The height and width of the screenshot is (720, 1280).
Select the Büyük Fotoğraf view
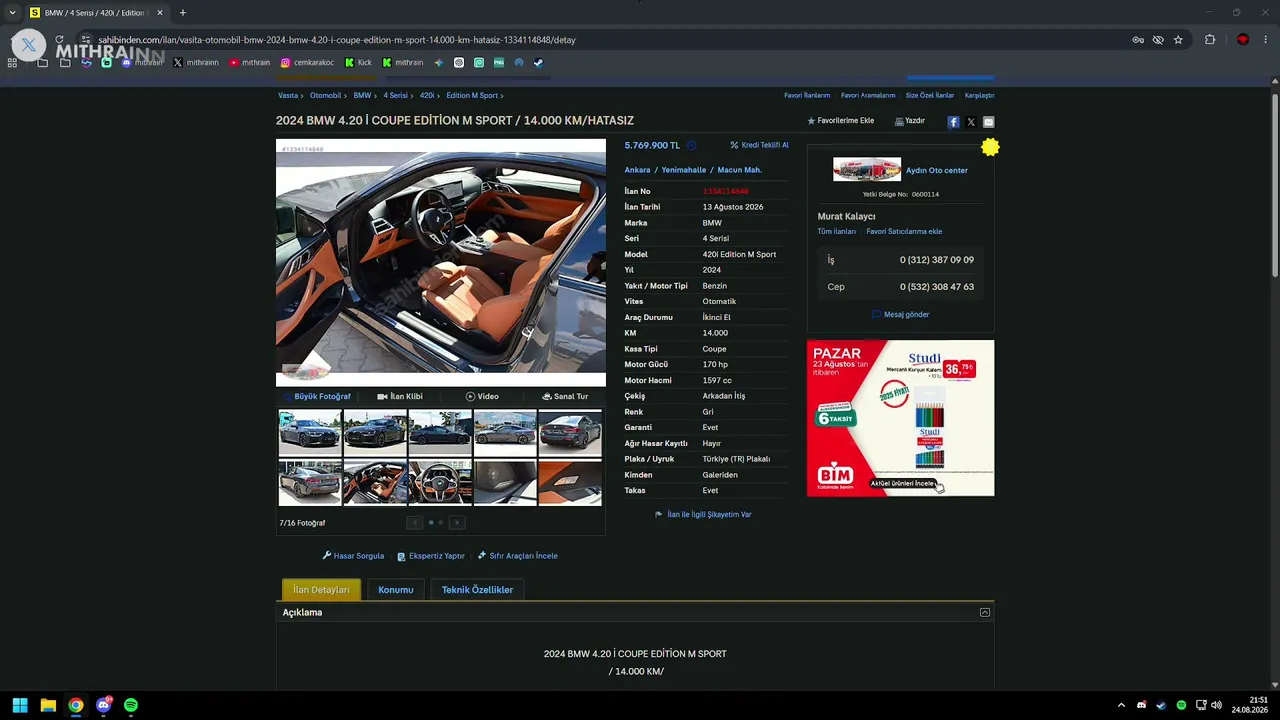[317, 396]
